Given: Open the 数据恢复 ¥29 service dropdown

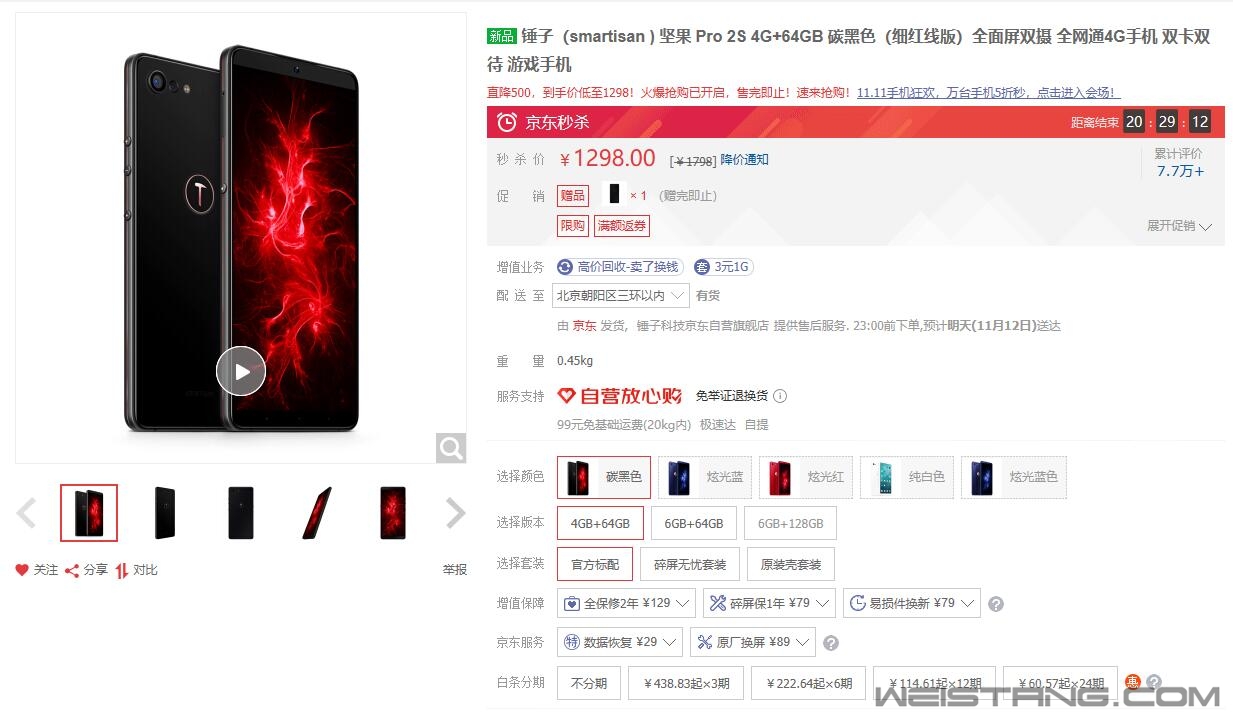Looking at the screenshot, I should point(620,642).
